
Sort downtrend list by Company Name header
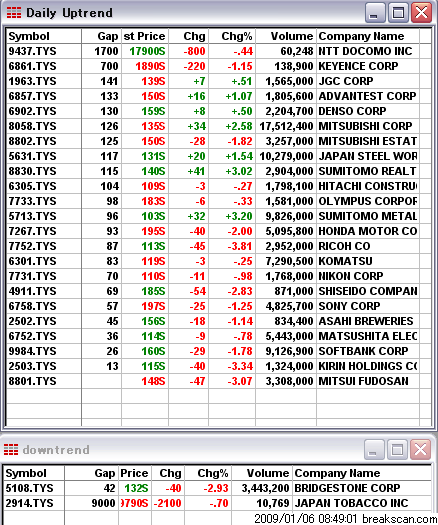[x=362, y=473]
